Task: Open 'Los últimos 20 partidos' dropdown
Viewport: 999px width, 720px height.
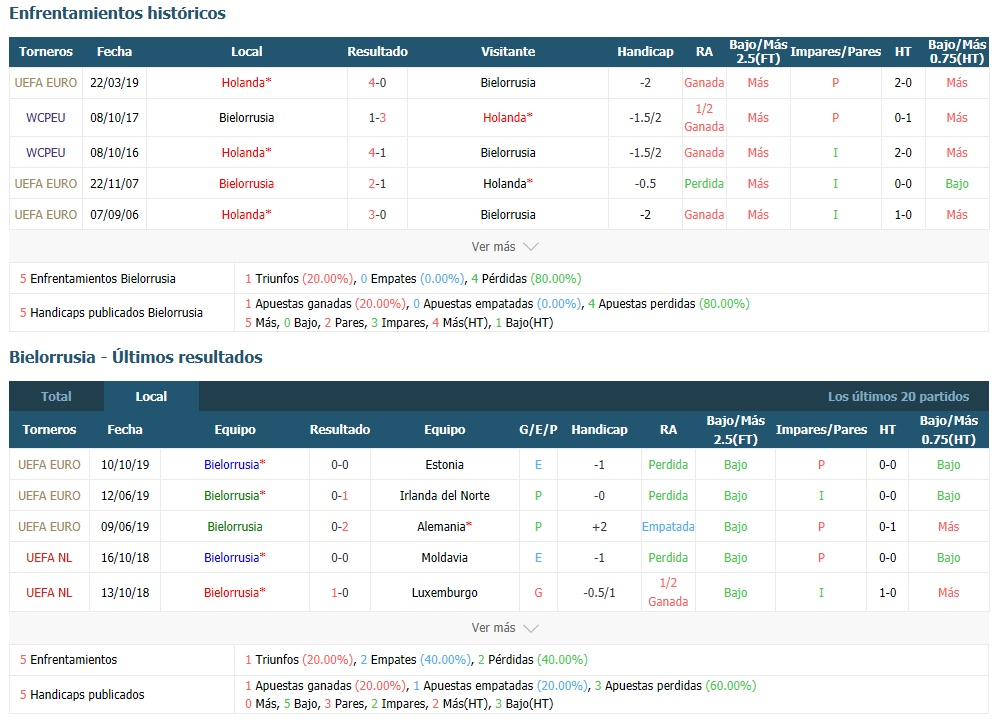Action: click(x=898, y=396)
